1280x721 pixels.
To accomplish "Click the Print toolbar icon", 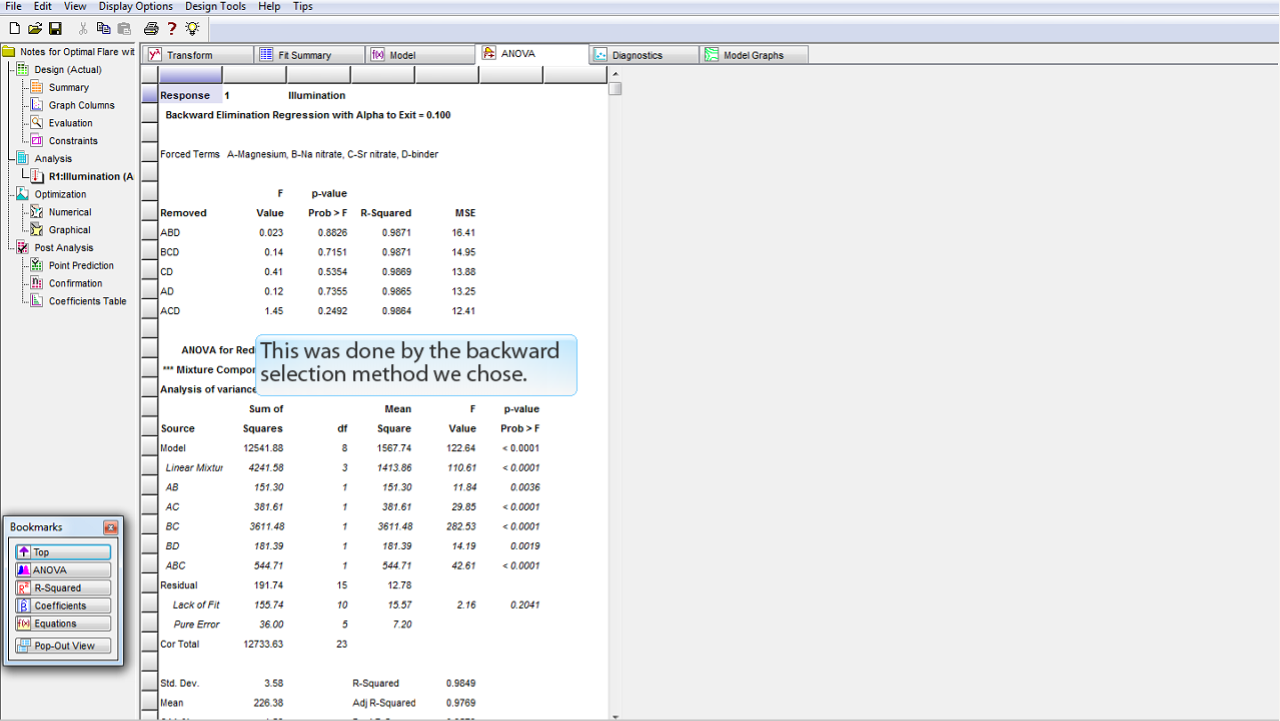I will tap(151, 29).
